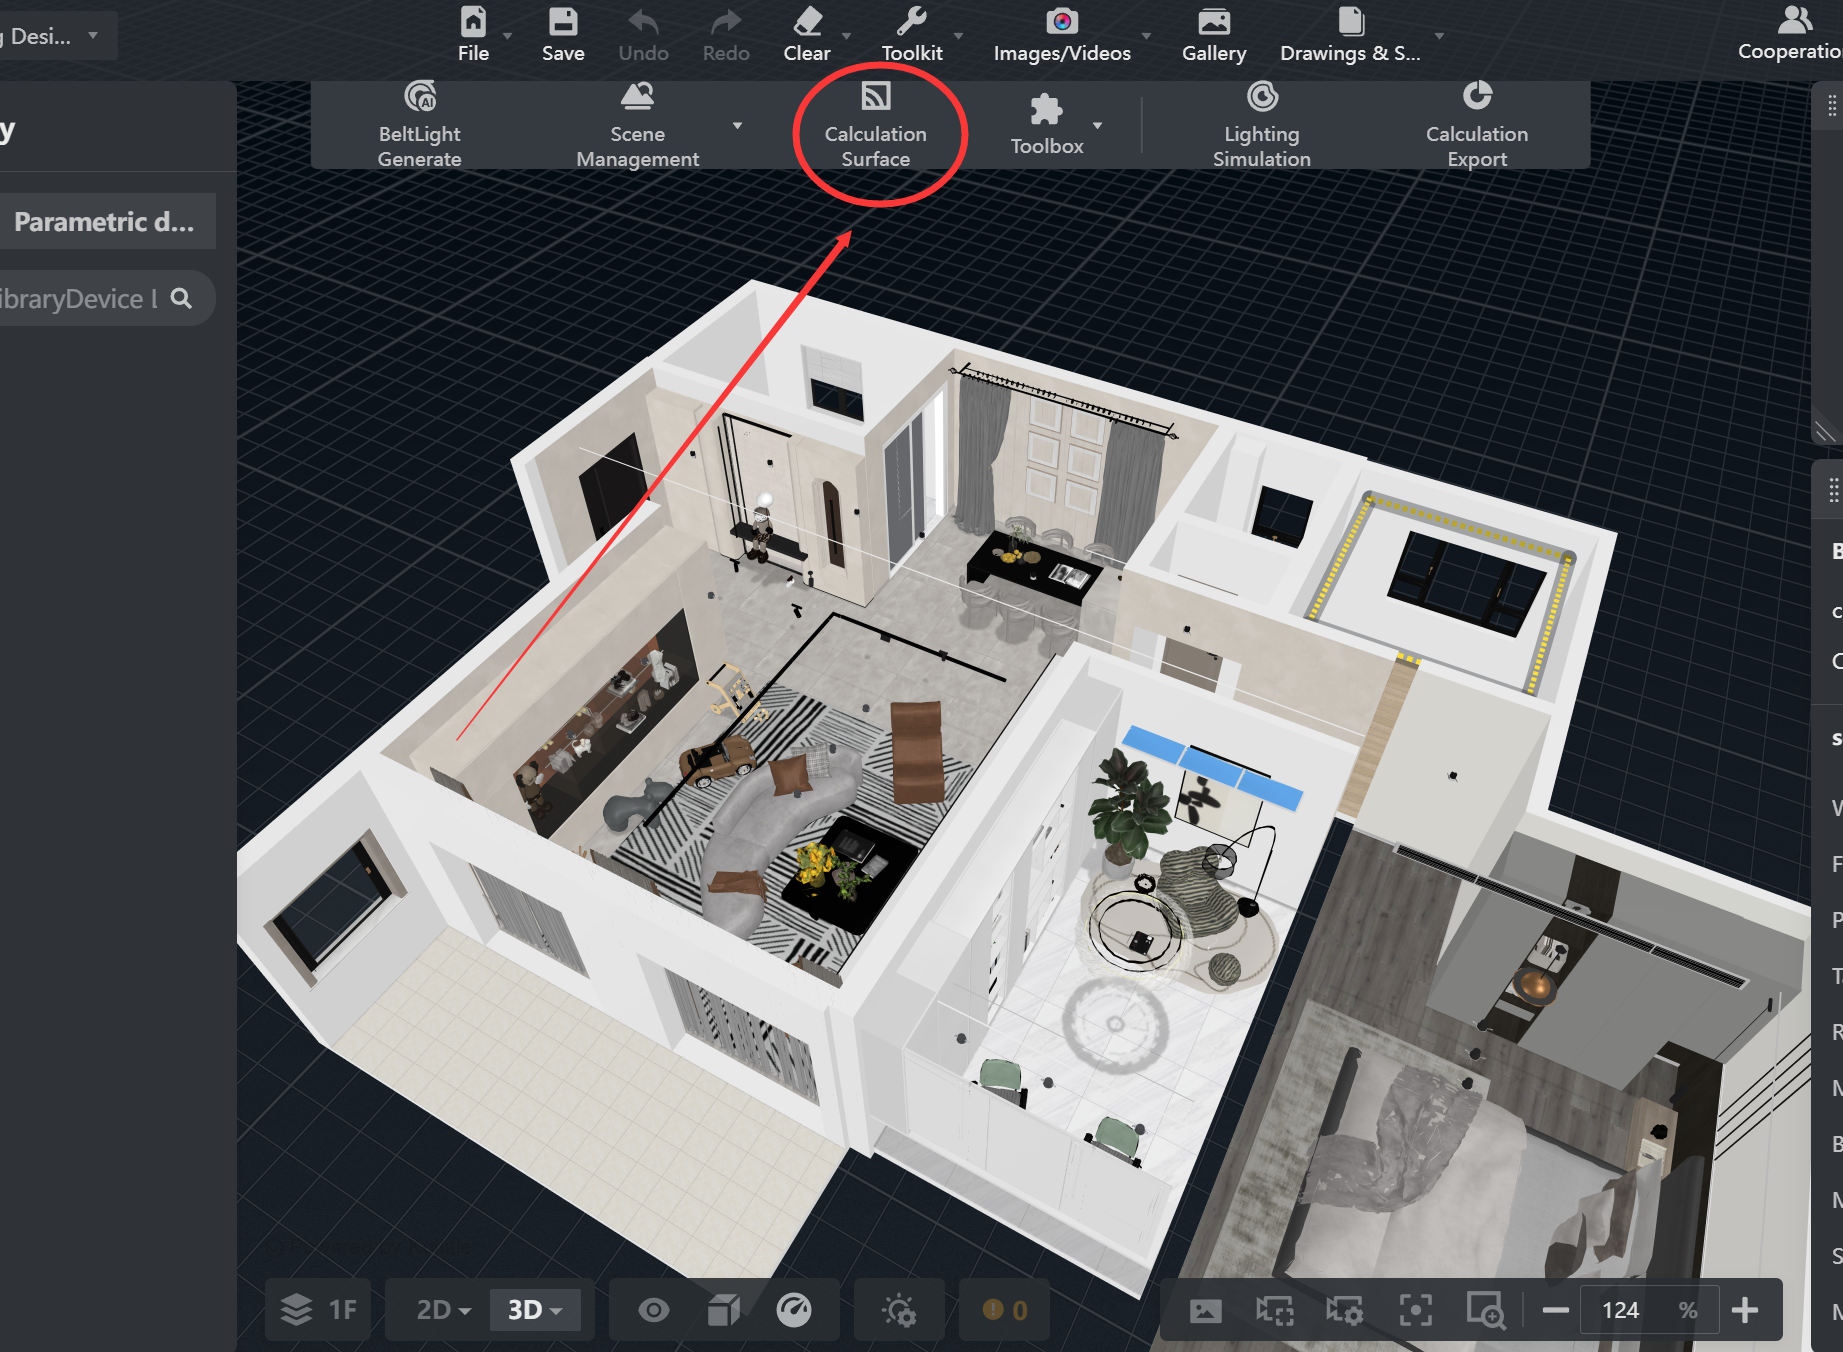Open the File menu
Image resolution: width=1843 pixels, height=1352 pixels.
pos(473,34)
